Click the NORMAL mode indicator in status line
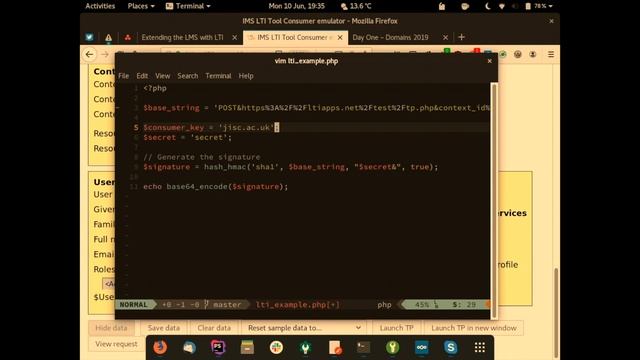 point(133,304)
